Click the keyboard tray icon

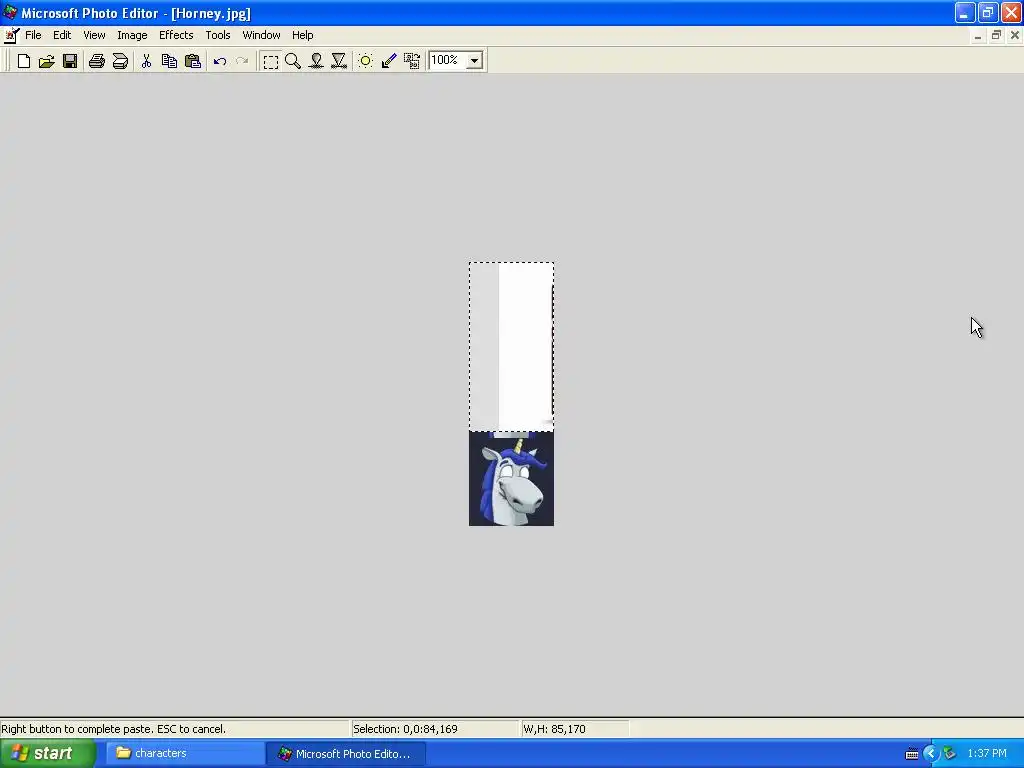[x=912, y=754]
